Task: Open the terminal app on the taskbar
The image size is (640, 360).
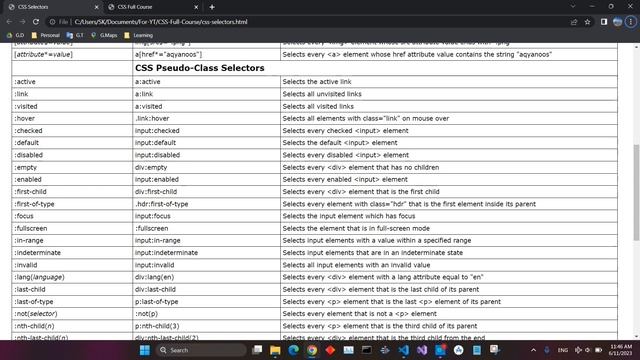Action: pyautogui.click(x=367, y=350)
